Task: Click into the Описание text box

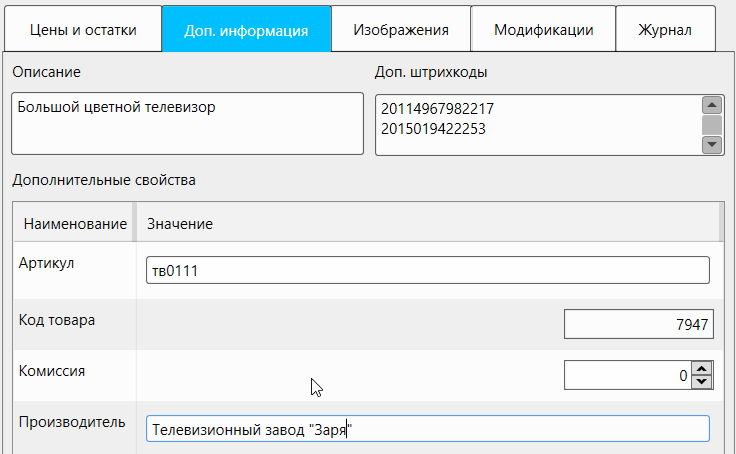Action: [x=188, y=124]
